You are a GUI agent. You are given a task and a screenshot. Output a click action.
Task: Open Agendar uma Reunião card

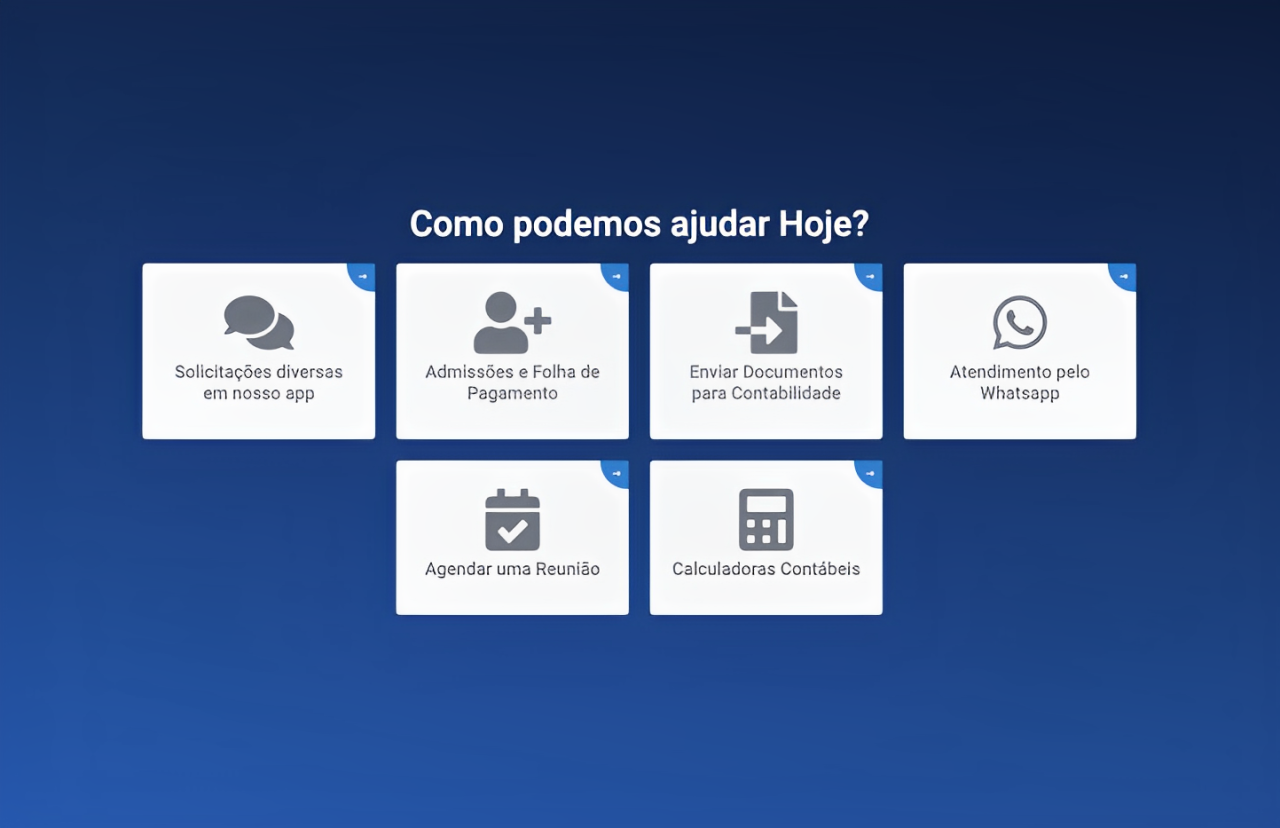coord(511,537)
